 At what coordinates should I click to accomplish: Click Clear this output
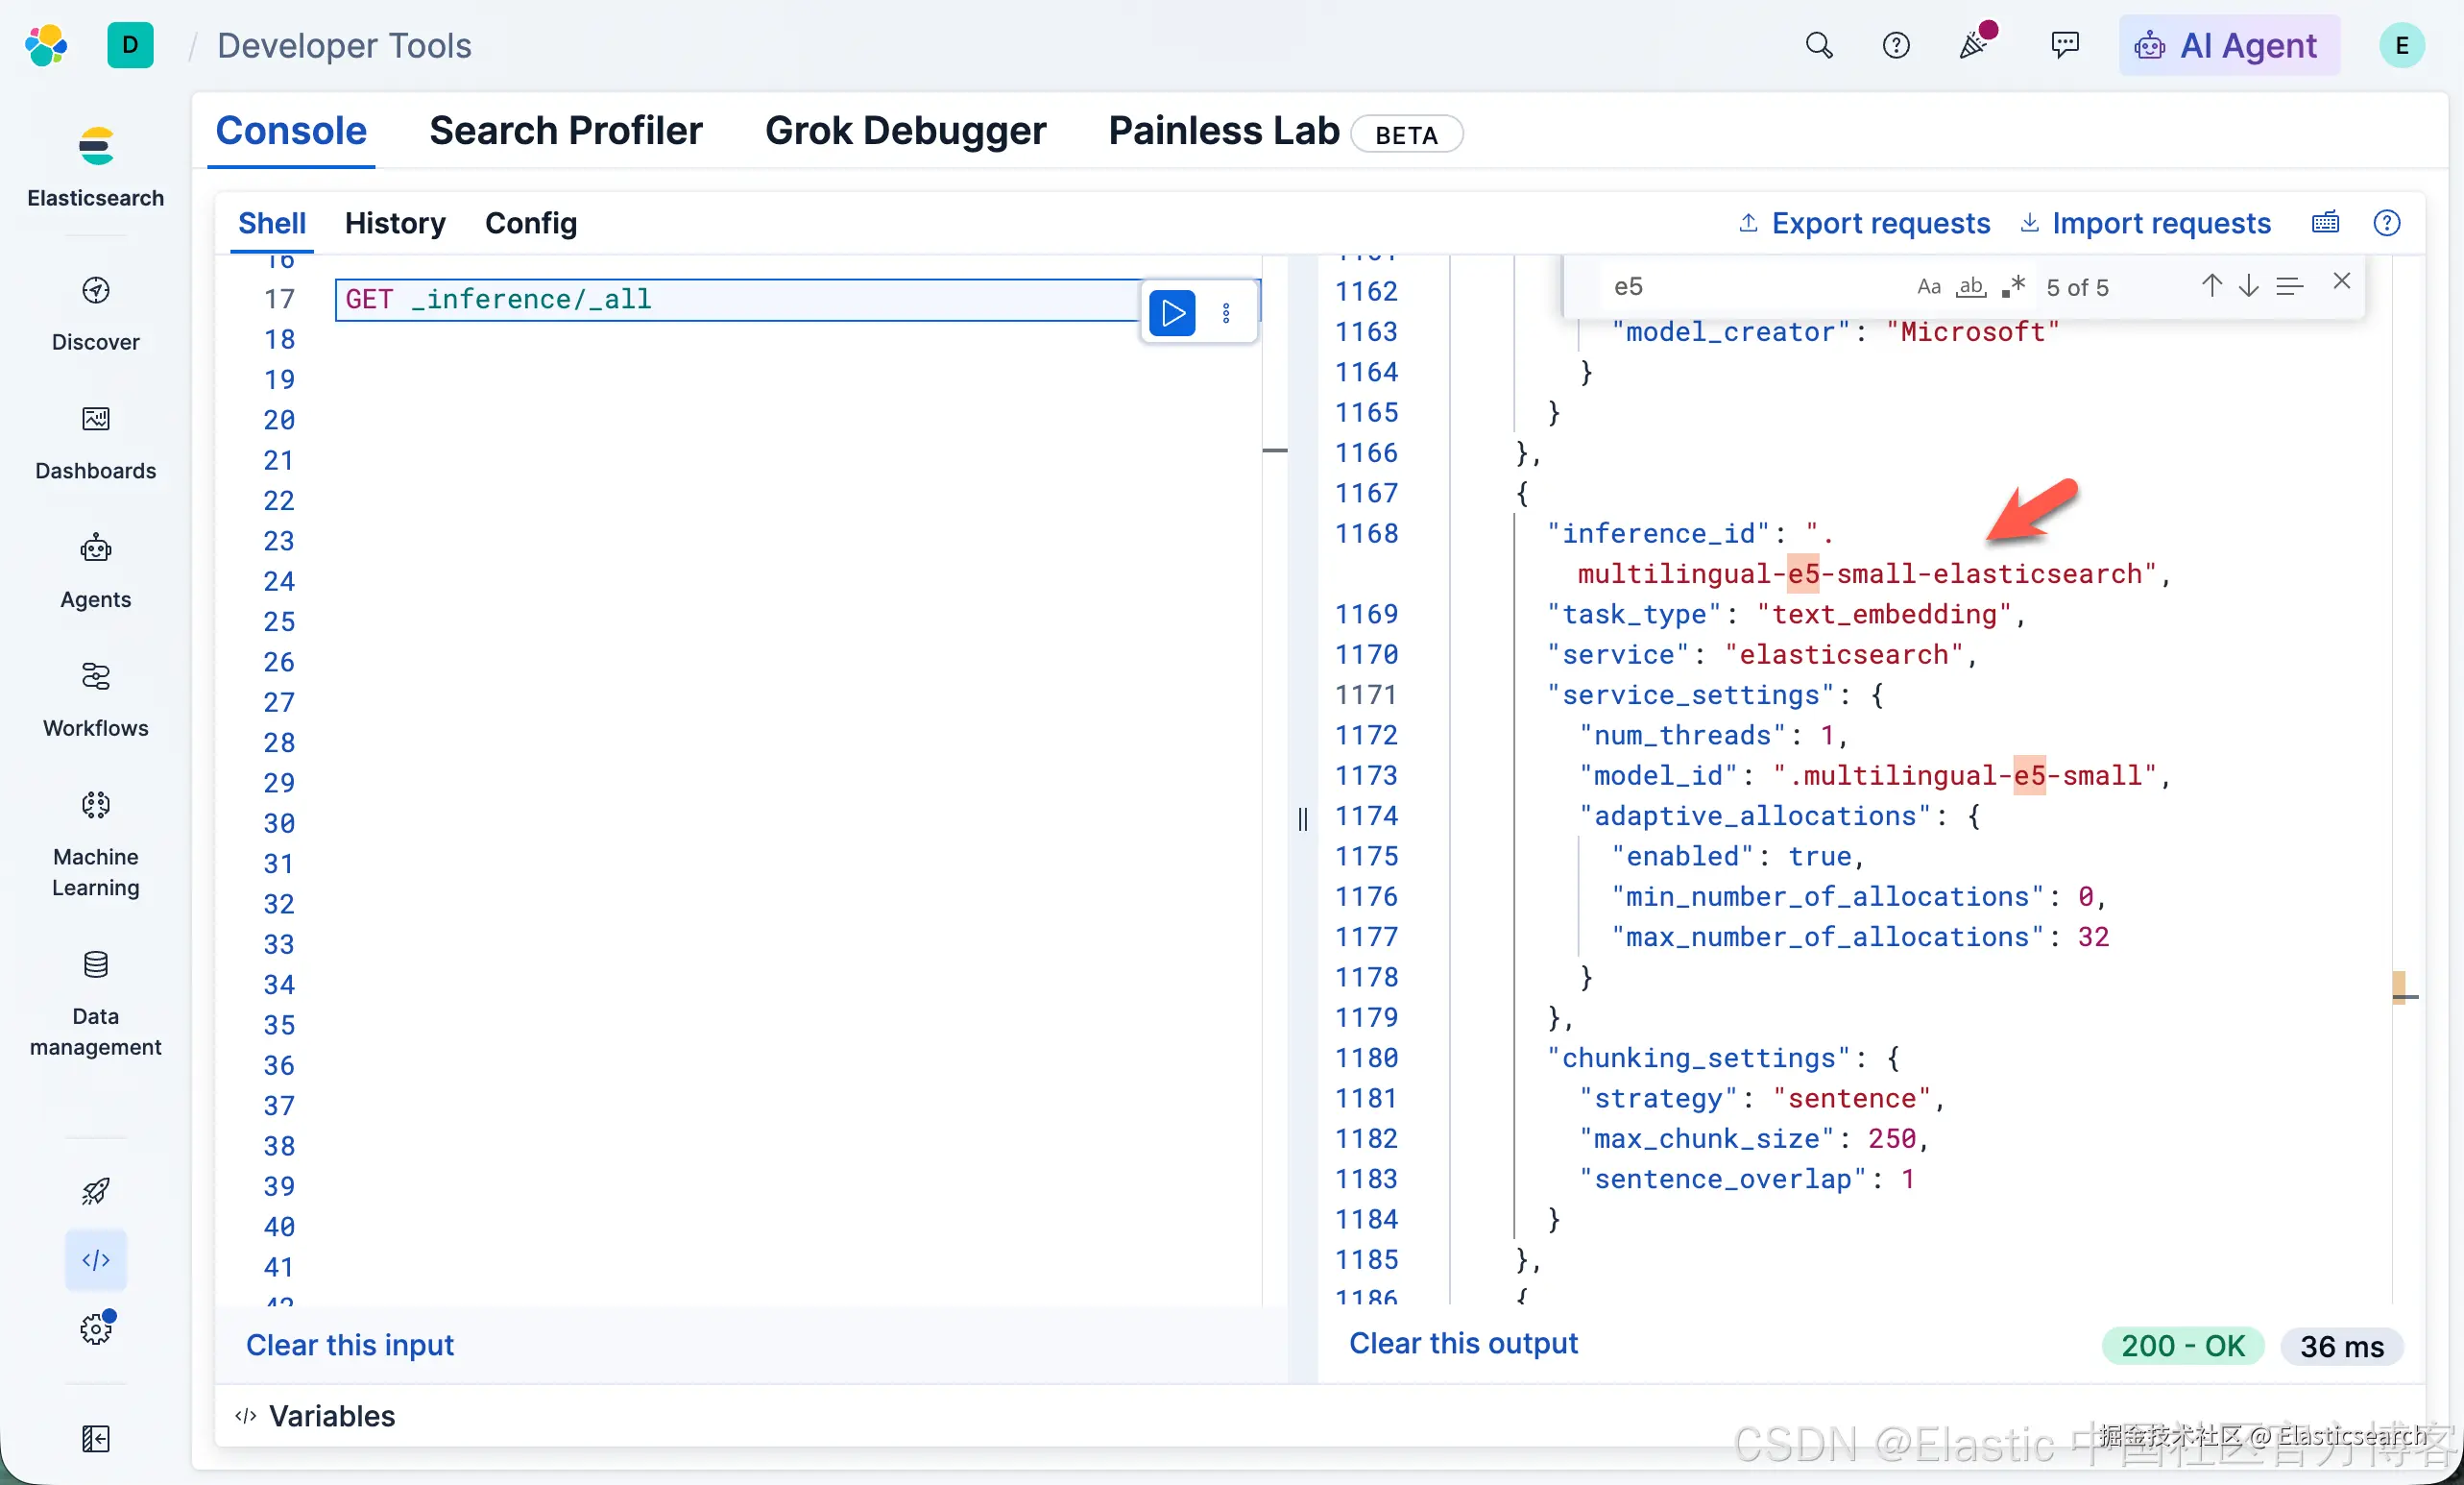coord(1464,1343)
